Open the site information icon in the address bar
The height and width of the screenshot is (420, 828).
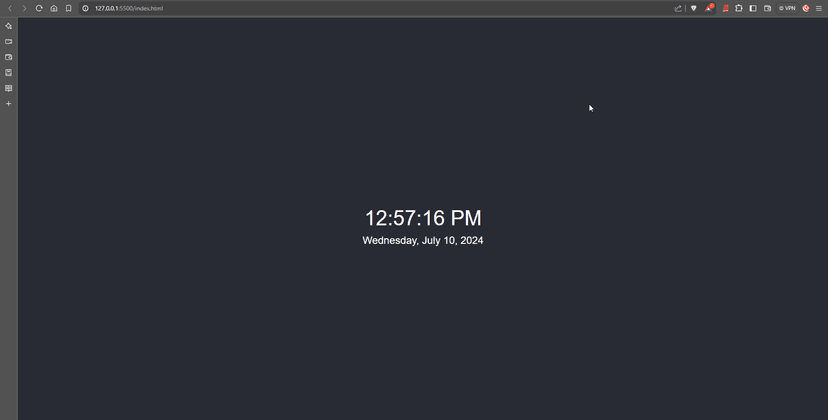click(86, 8)
